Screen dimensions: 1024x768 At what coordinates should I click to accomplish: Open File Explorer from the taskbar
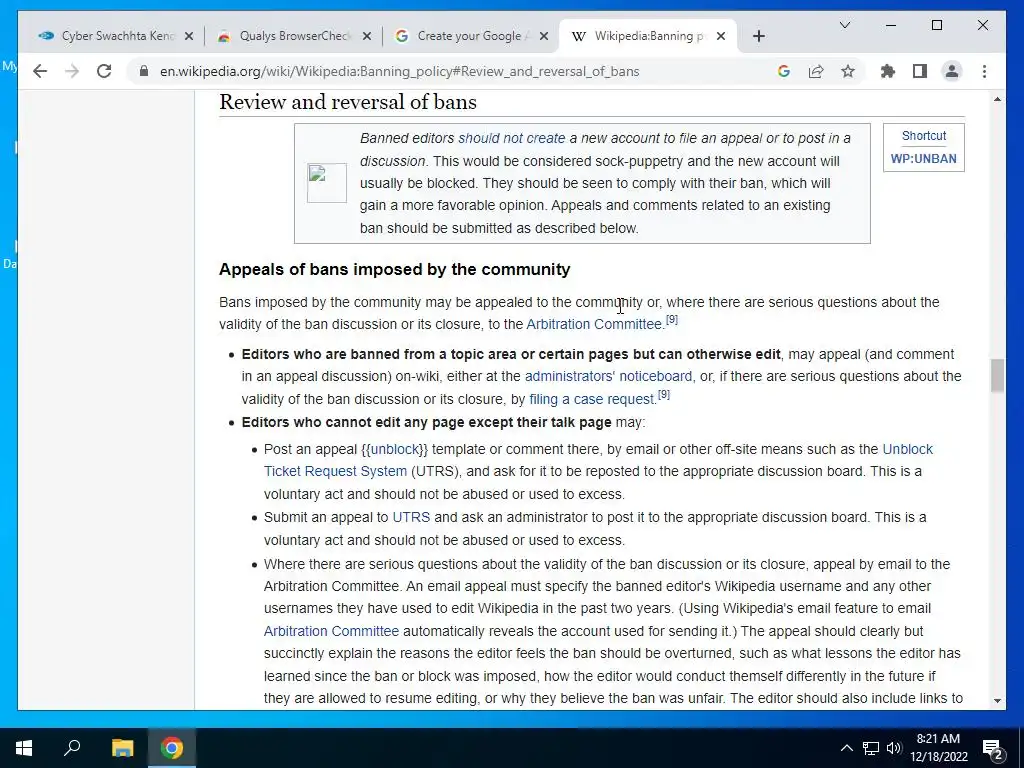(x=122, y=748)
